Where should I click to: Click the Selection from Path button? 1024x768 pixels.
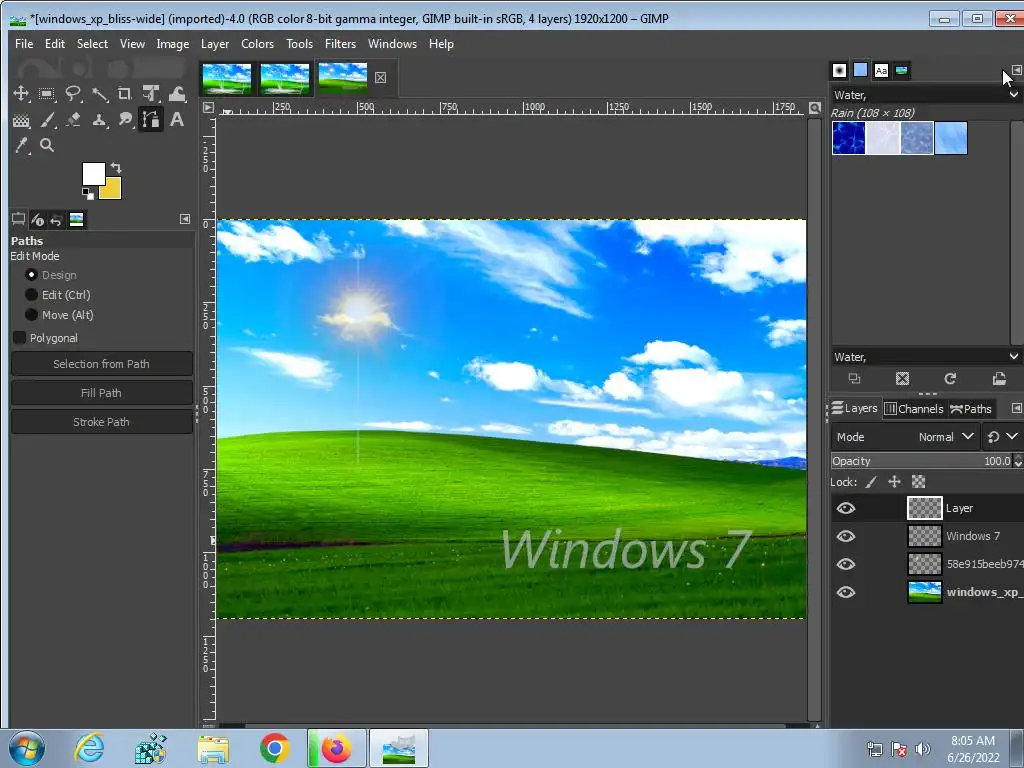coord(102,364)
